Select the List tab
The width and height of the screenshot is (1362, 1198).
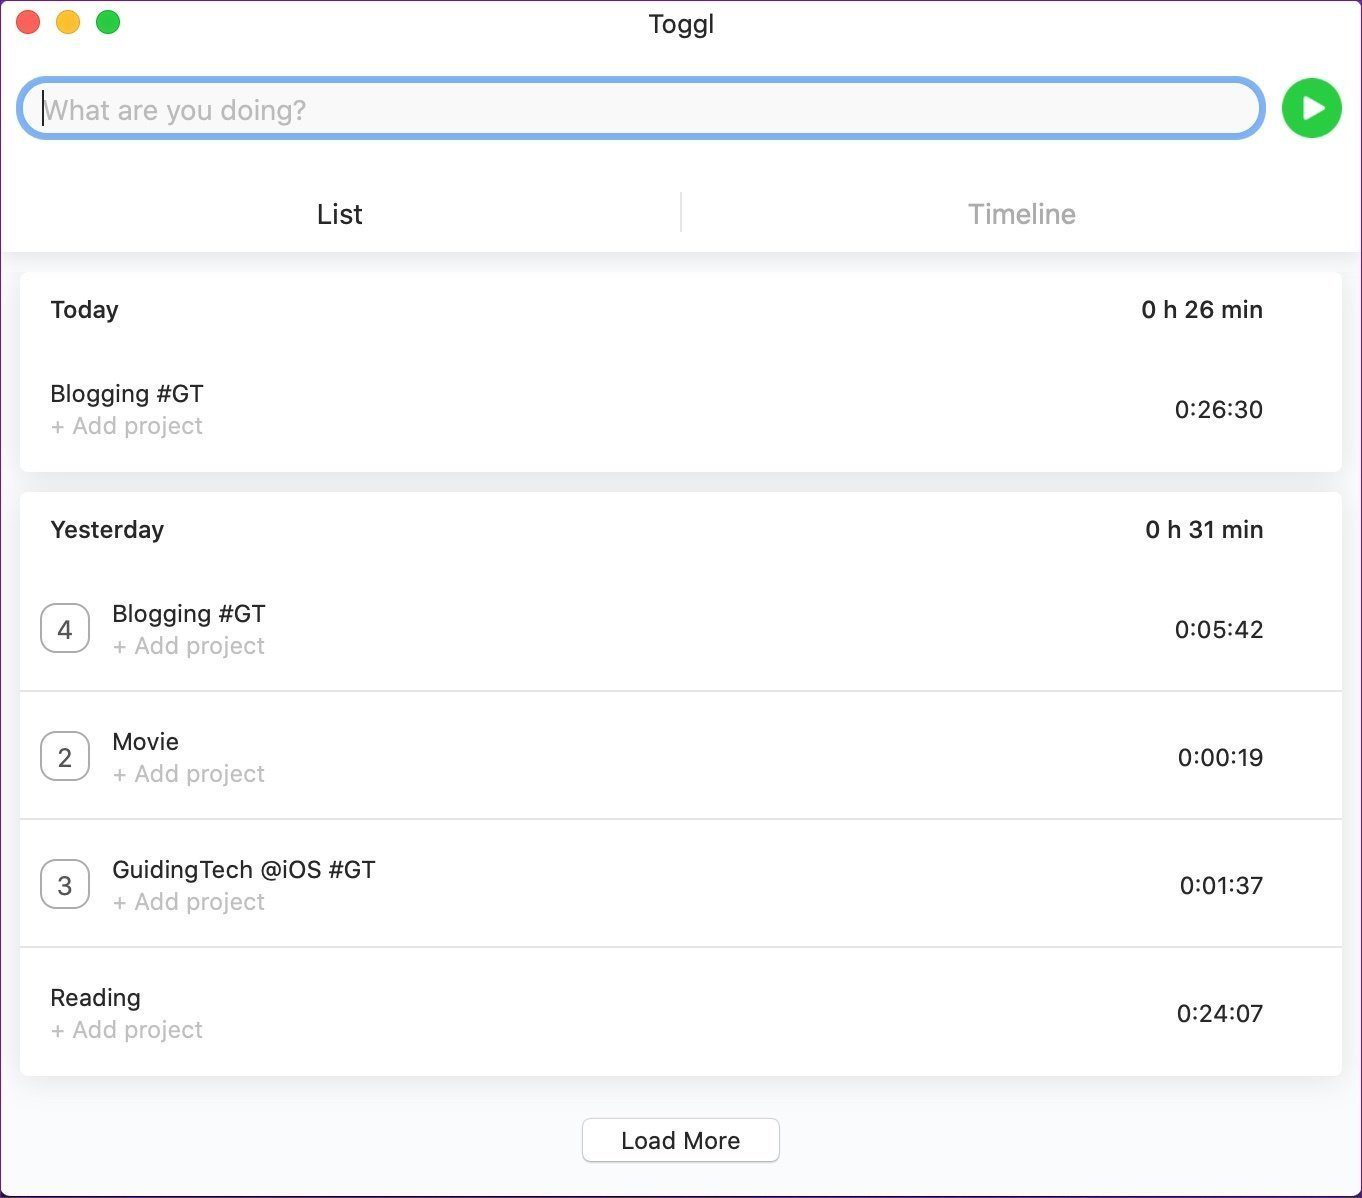tap(339, 214)
